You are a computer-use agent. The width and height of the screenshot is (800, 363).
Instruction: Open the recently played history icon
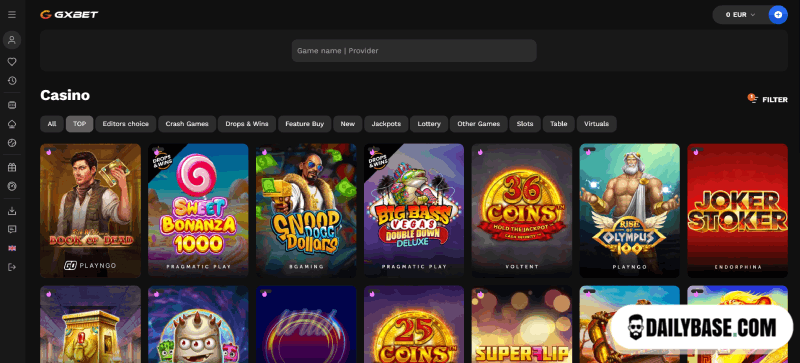tap(12, 81)
